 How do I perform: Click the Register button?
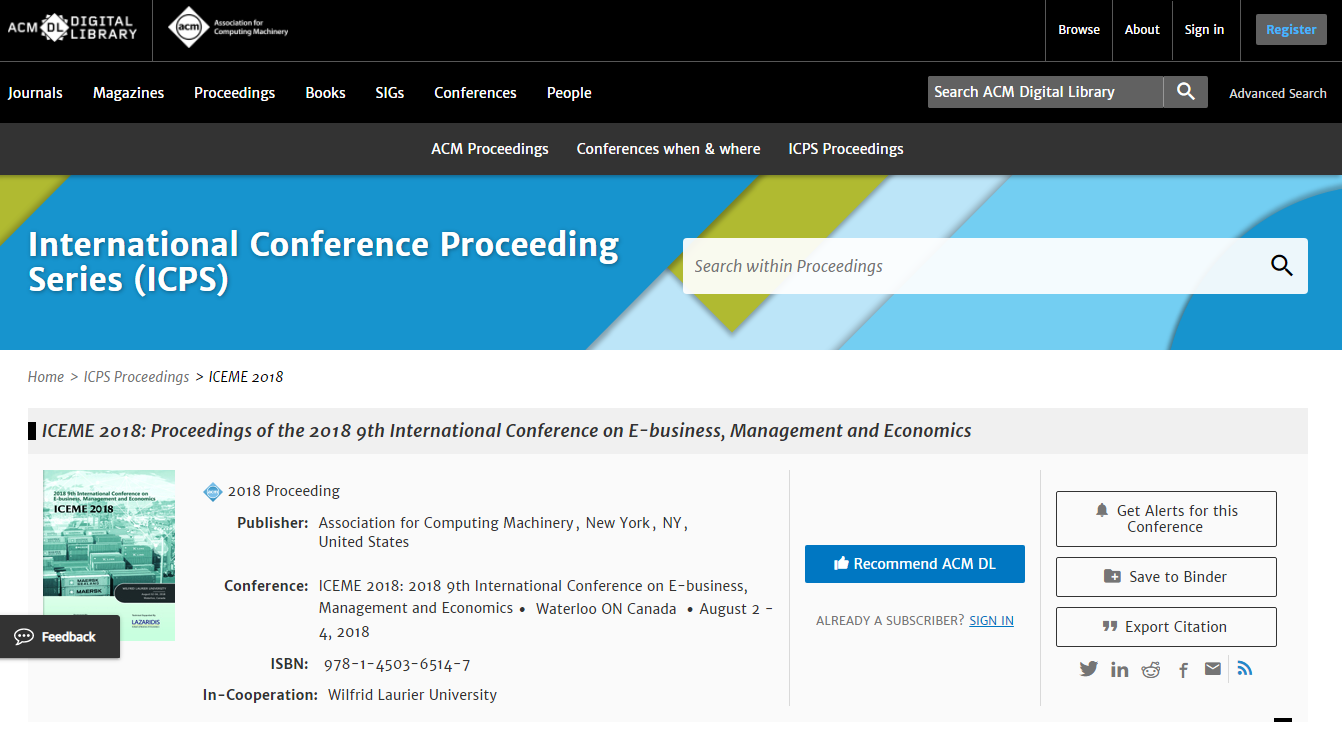pyautogui.click(x=1291, y=30)
